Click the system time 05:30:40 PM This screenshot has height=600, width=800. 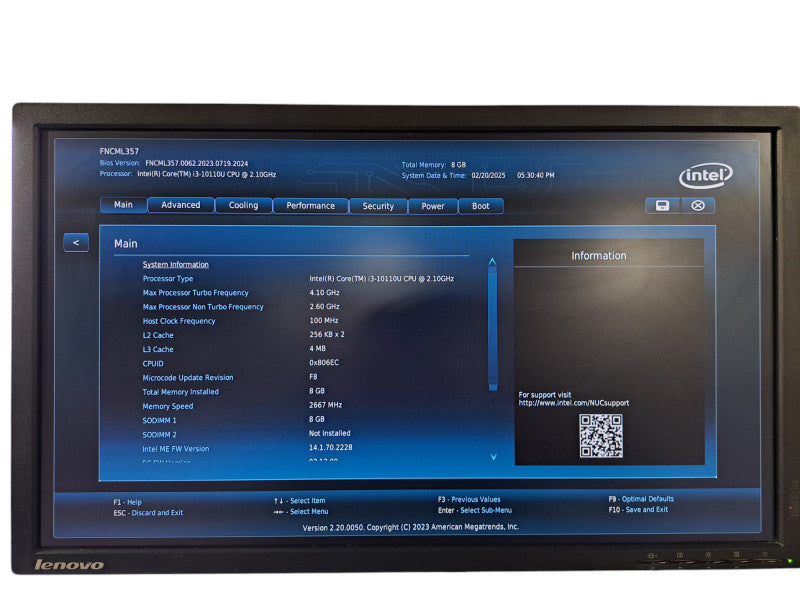click(x=536, y=175)
